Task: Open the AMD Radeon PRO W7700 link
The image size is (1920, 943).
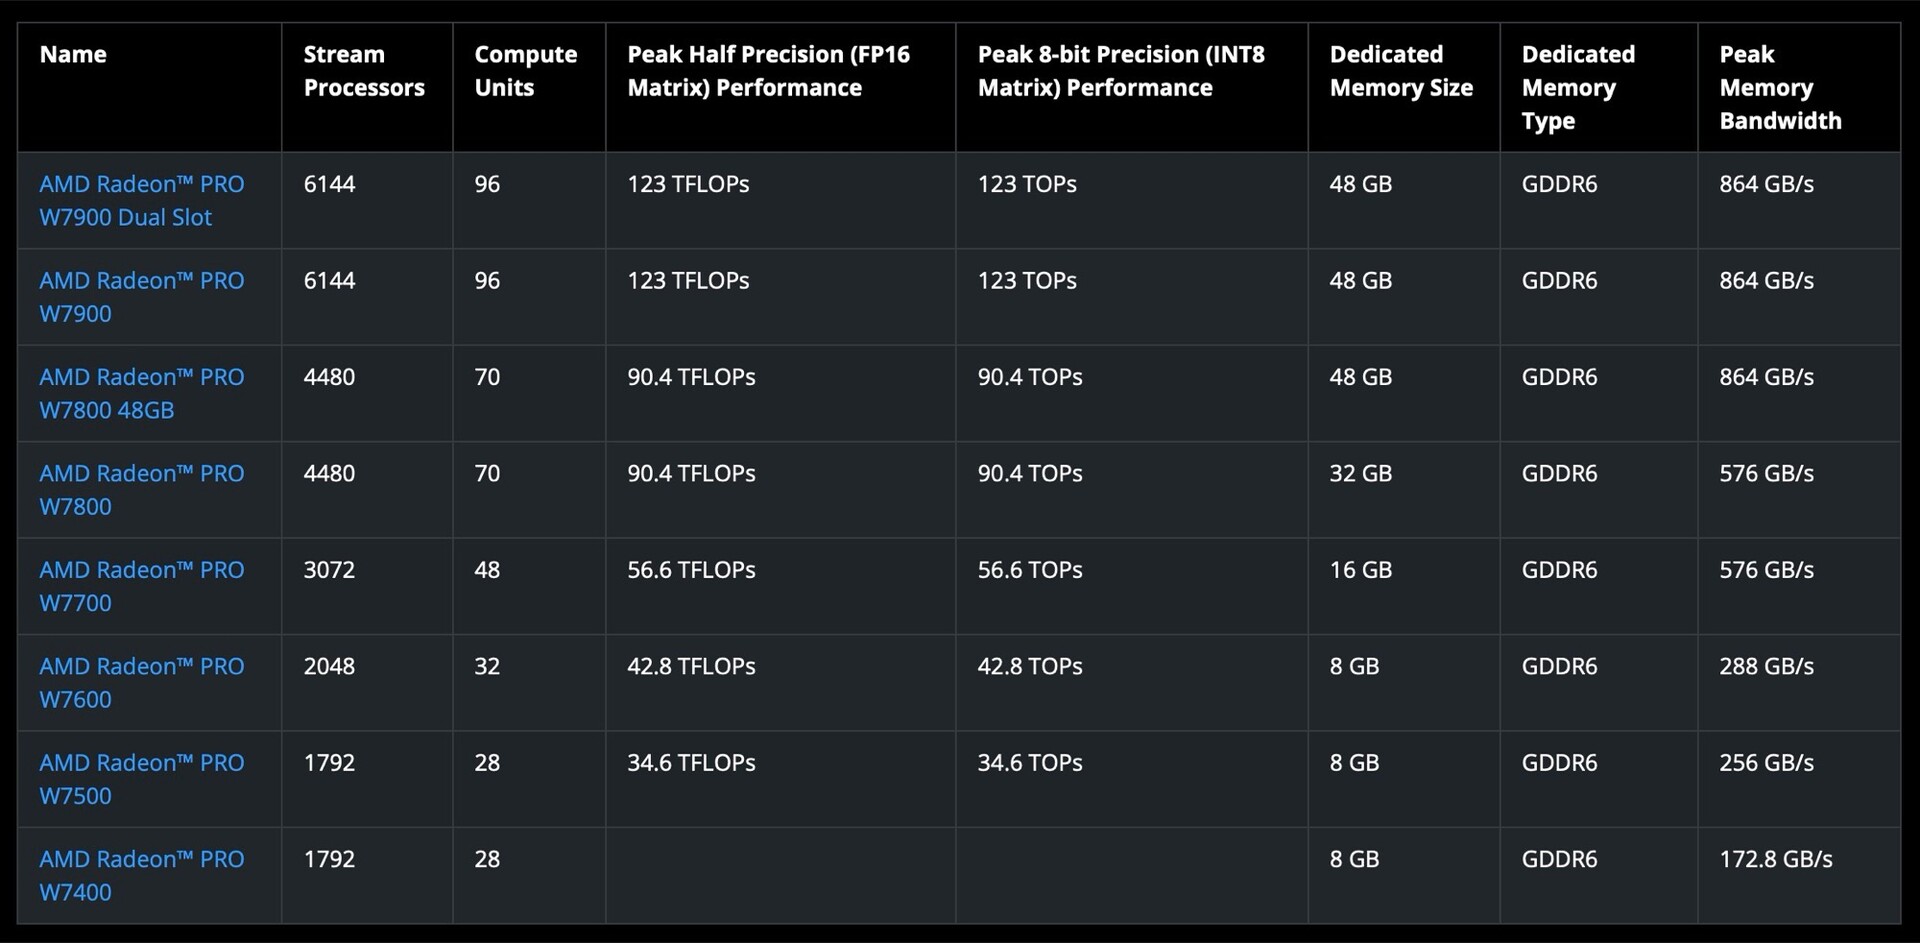Action: click(x=141, y=586)
